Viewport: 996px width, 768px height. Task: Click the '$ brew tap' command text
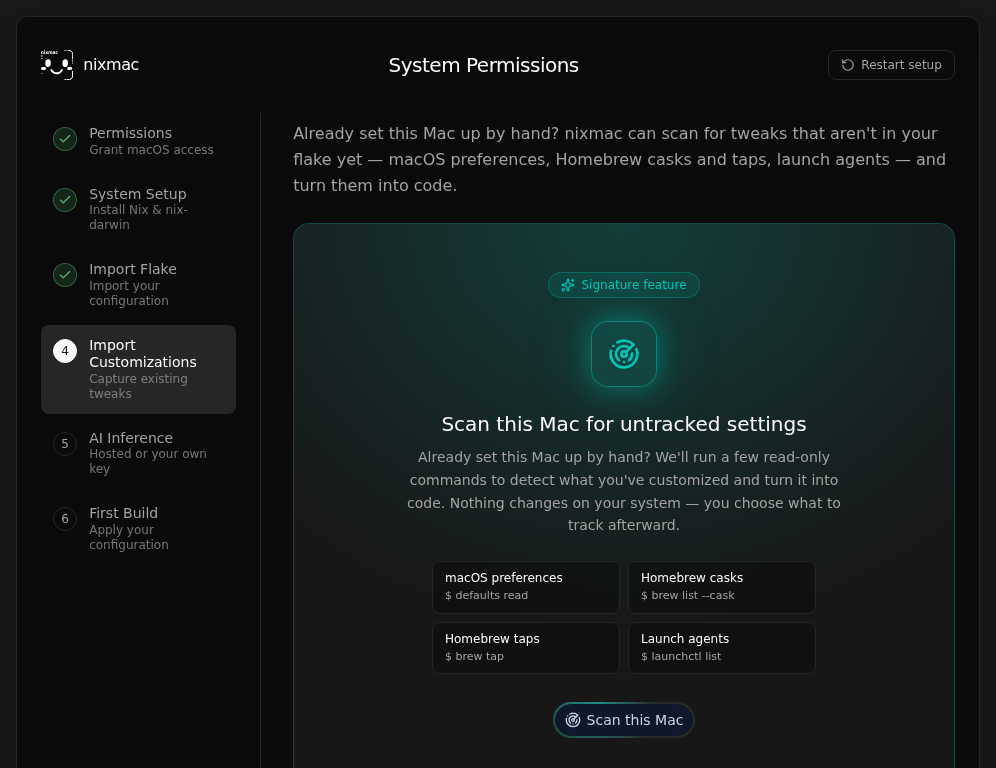474,656
